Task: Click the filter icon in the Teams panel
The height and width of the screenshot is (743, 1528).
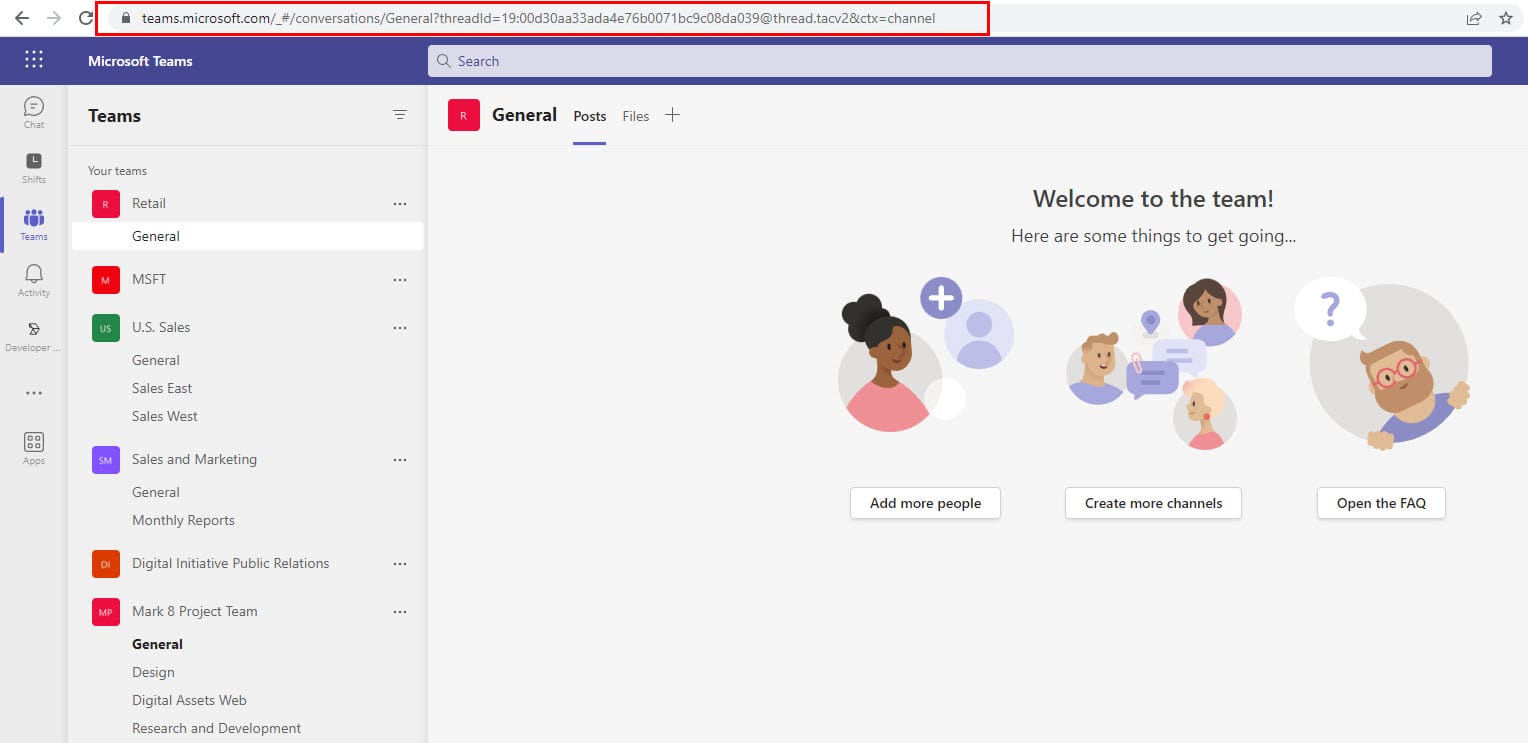Action: (400, 114)
